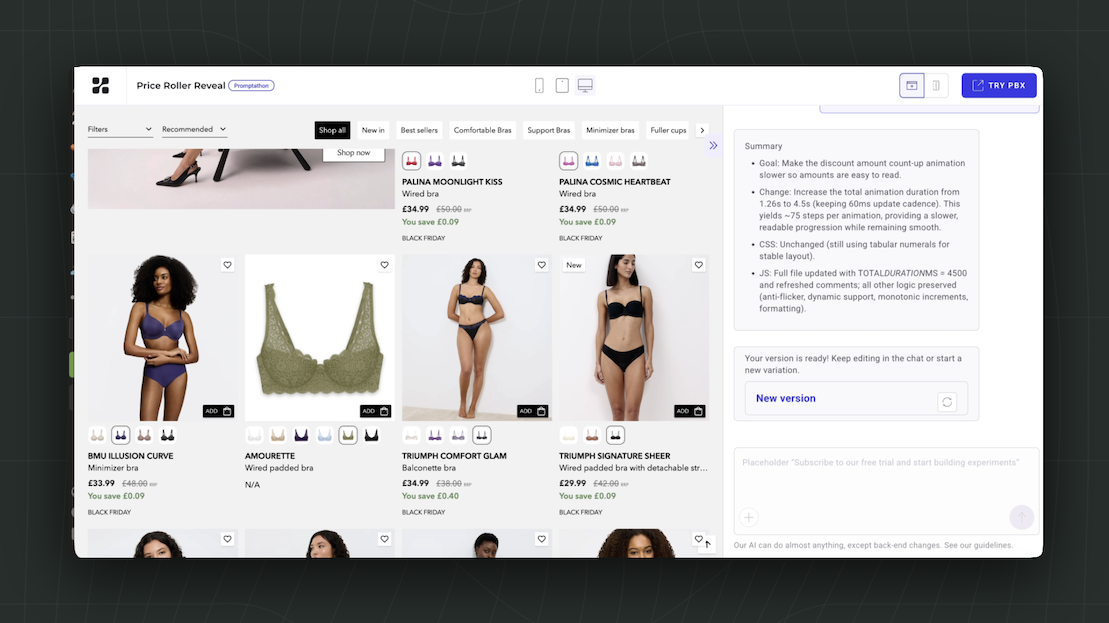
Task: Switch to desktop device preview
Action: [585, 86]
